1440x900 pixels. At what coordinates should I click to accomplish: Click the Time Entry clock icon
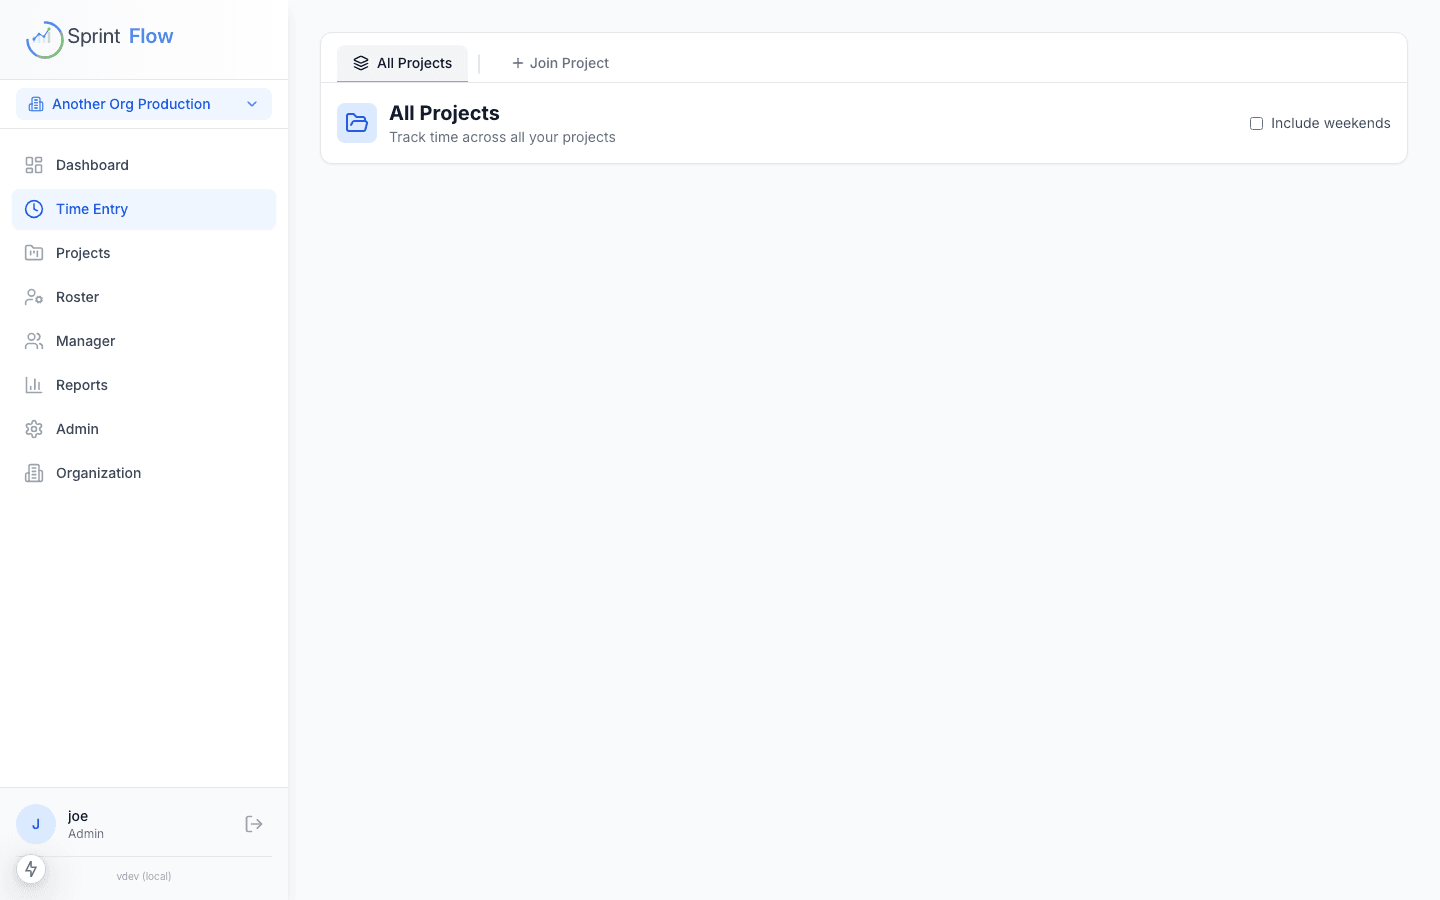(x=33, y=208)
